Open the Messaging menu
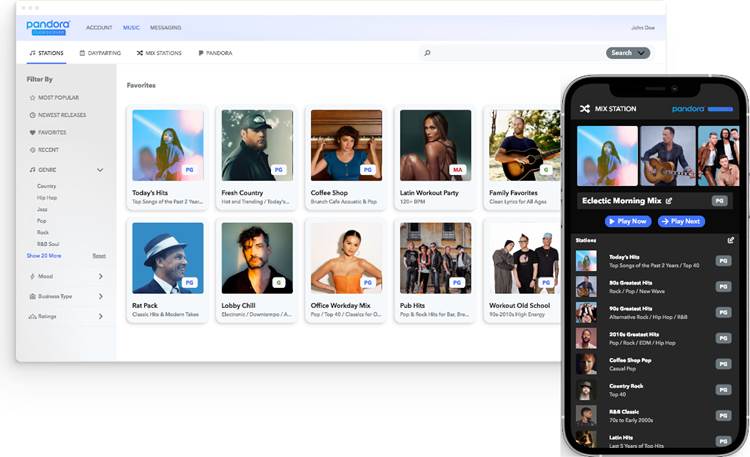 (165, 28)
